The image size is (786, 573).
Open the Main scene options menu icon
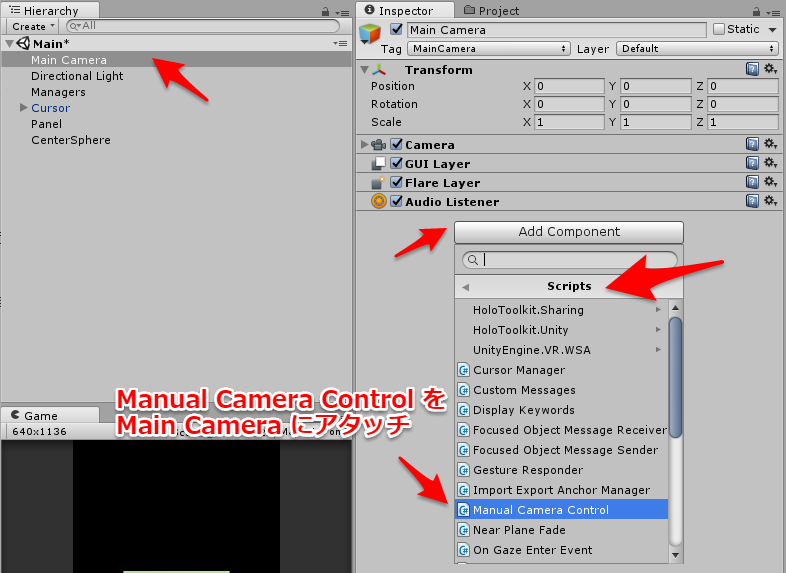[340, 44]
